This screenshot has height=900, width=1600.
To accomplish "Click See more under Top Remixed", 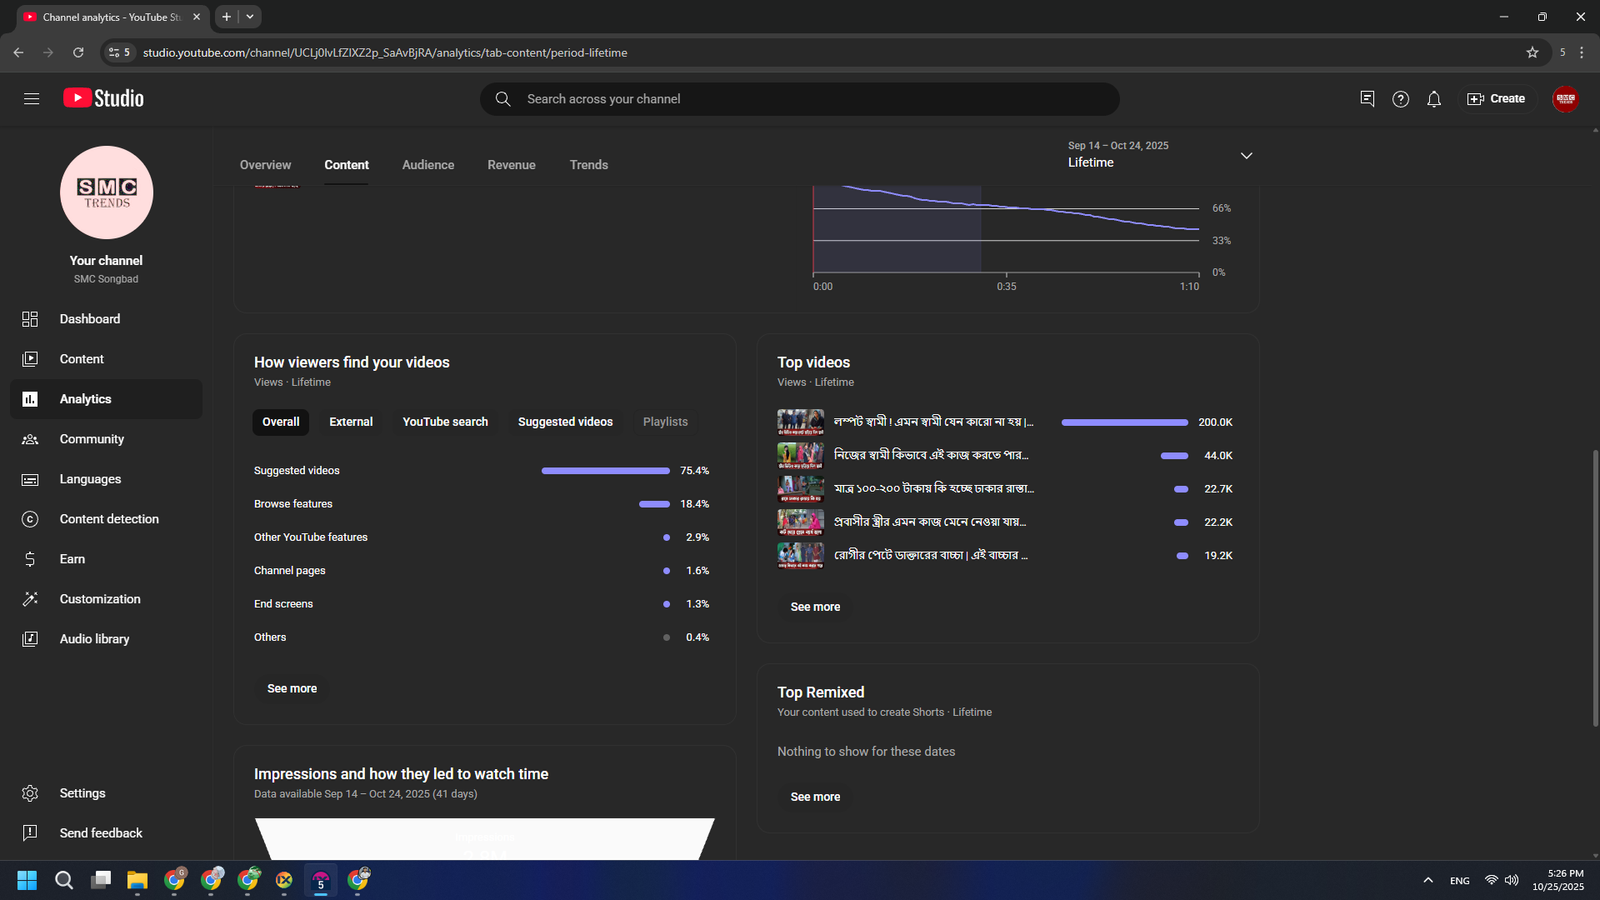I will tap(815, 797).
